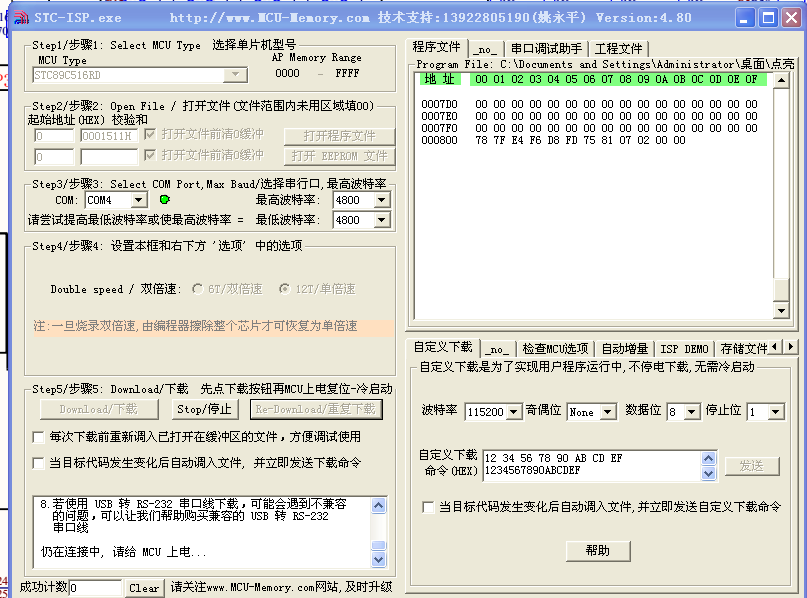Click message log scroll up arrow

[378, 505]
